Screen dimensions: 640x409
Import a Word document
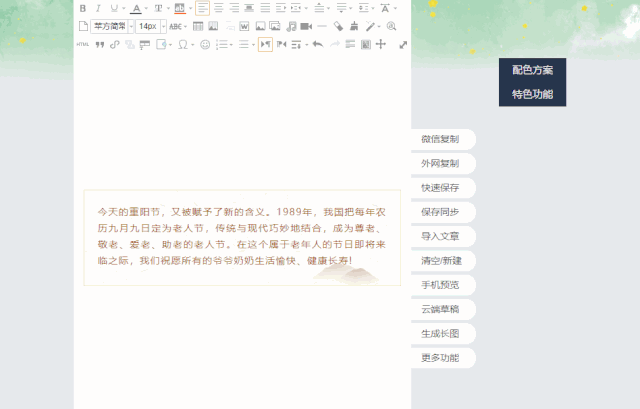click(244, 26)
